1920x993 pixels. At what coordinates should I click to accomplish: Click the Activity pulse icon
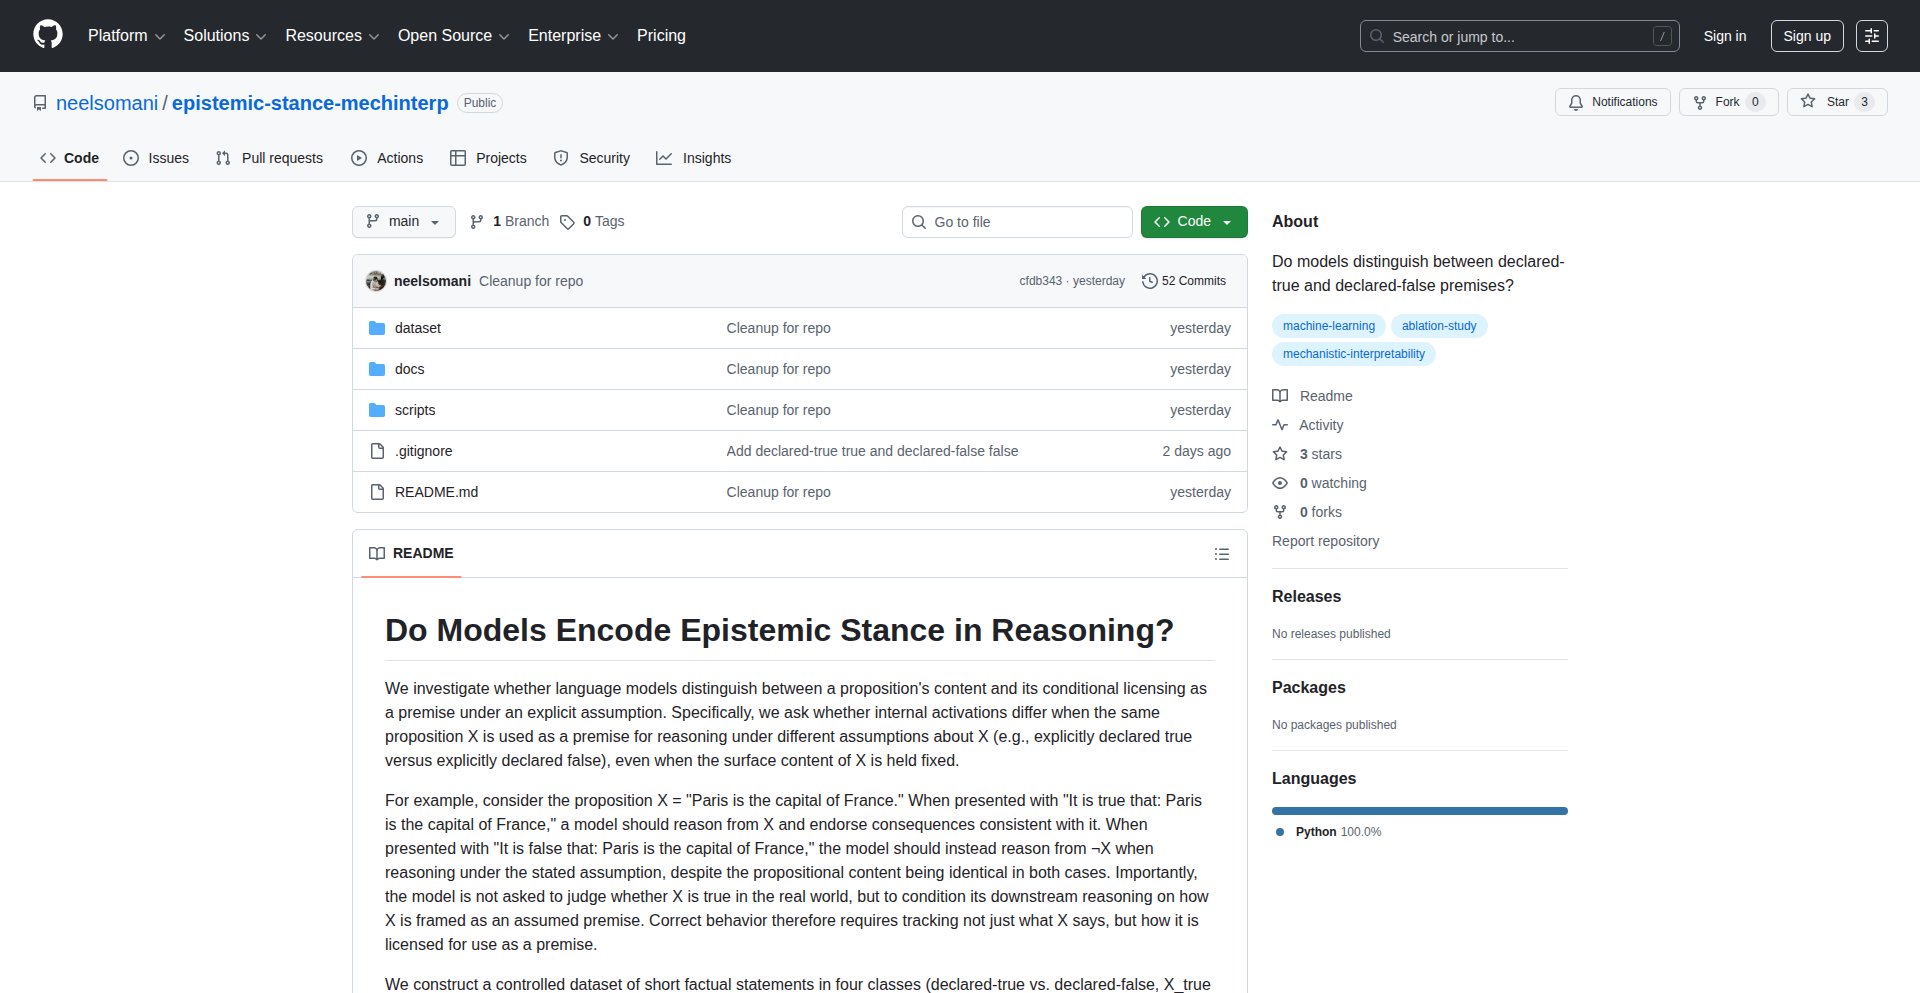[x=1280, y=425]
